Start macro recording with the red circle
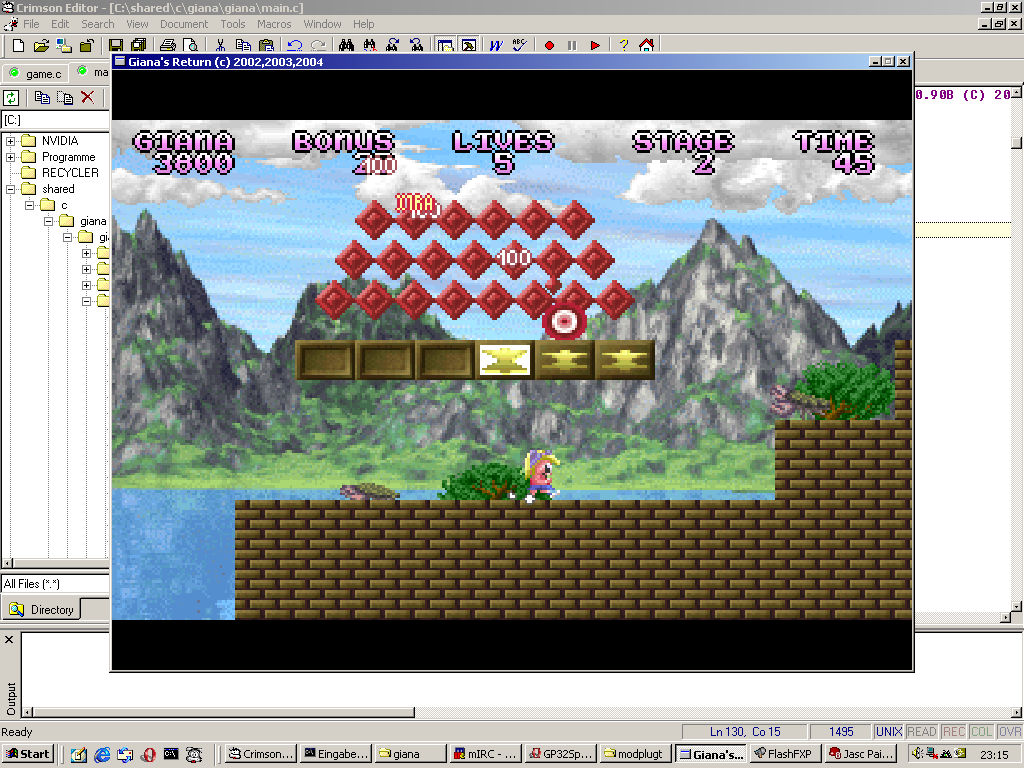The height and width of the screenshot is (768, 1024). point(549,45)
